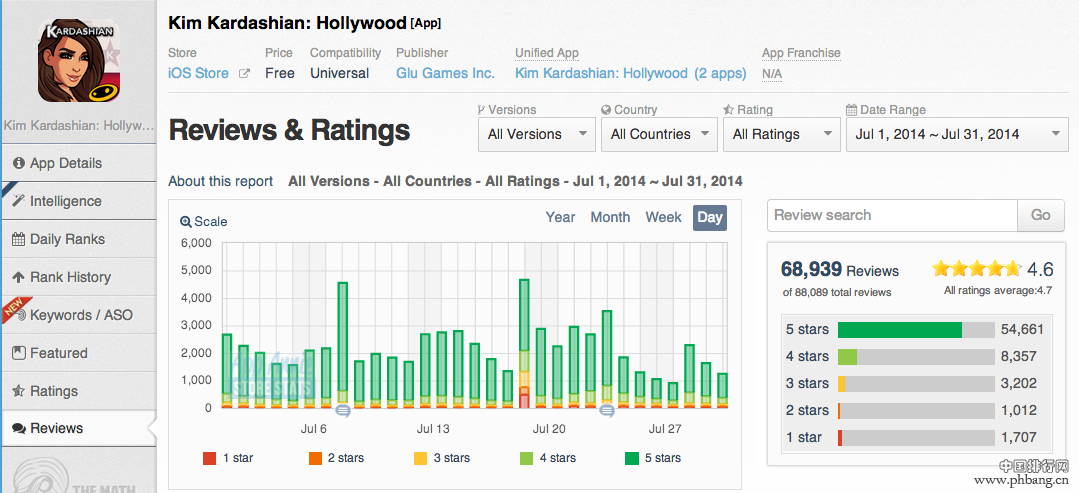Go to Daily Ranks page
This screenshot has width=1079, height=493.
(x=67, y=239)
